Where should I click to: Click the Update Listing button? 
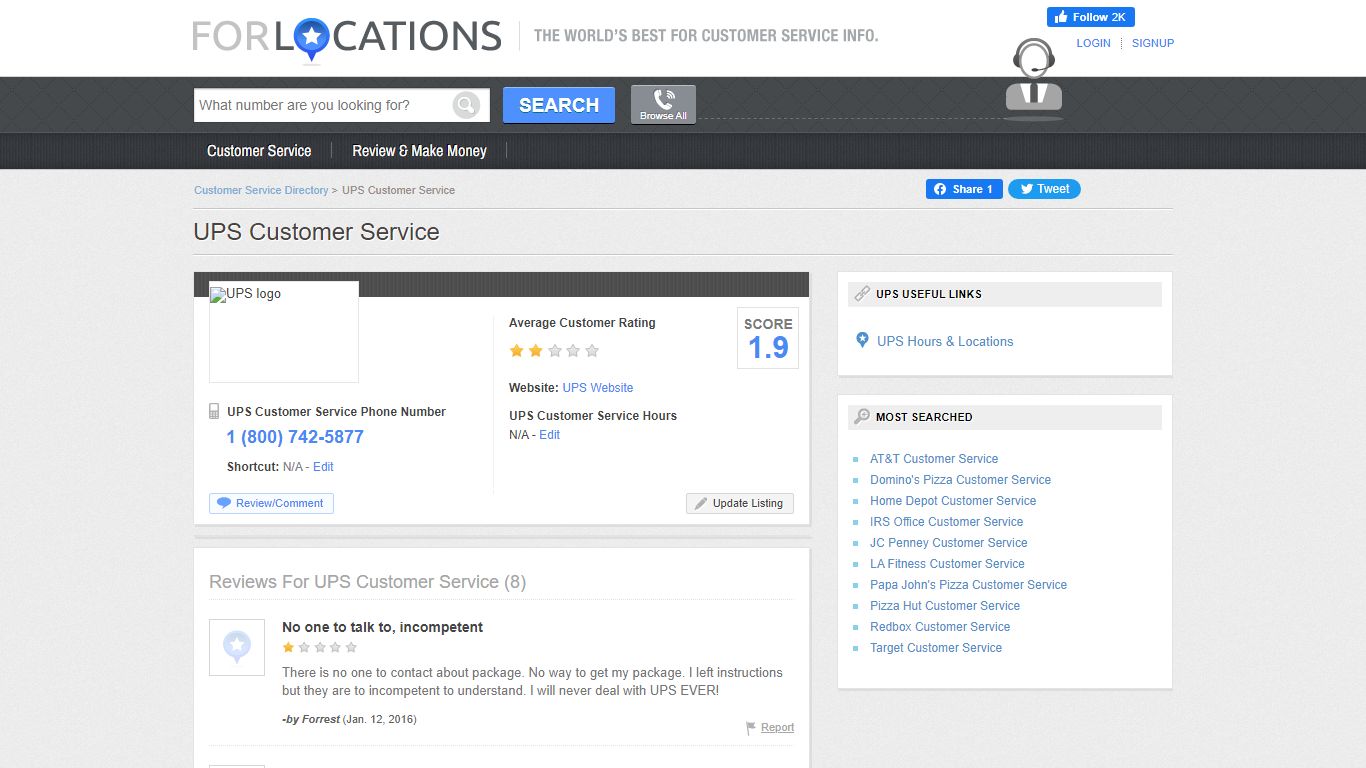click(x=740, y=503)
